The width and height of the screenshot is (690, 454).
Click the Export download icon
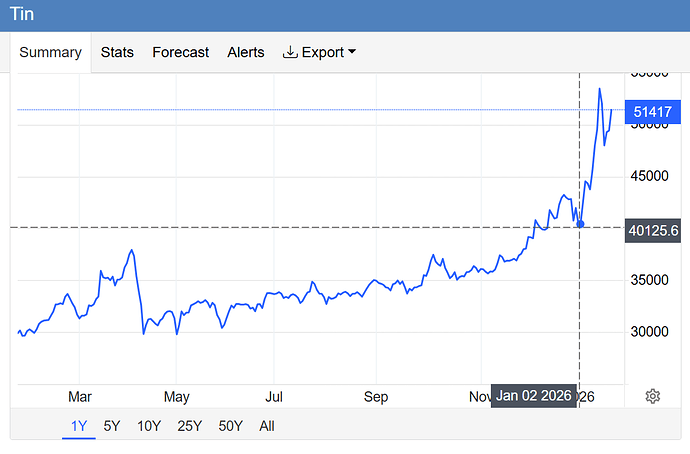point(290,52)
